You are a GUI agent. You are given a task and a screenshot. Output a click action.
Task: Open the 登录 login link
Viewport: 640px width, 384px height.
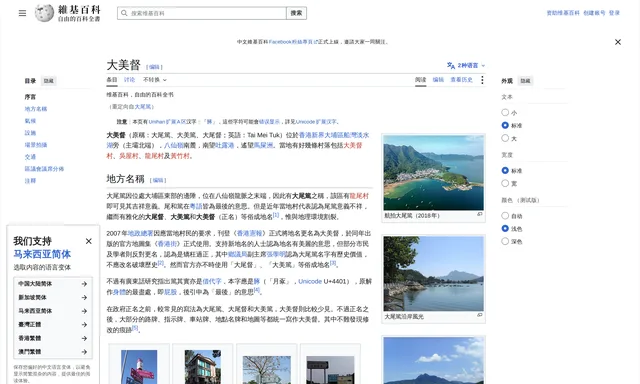(x=614, y=13)
